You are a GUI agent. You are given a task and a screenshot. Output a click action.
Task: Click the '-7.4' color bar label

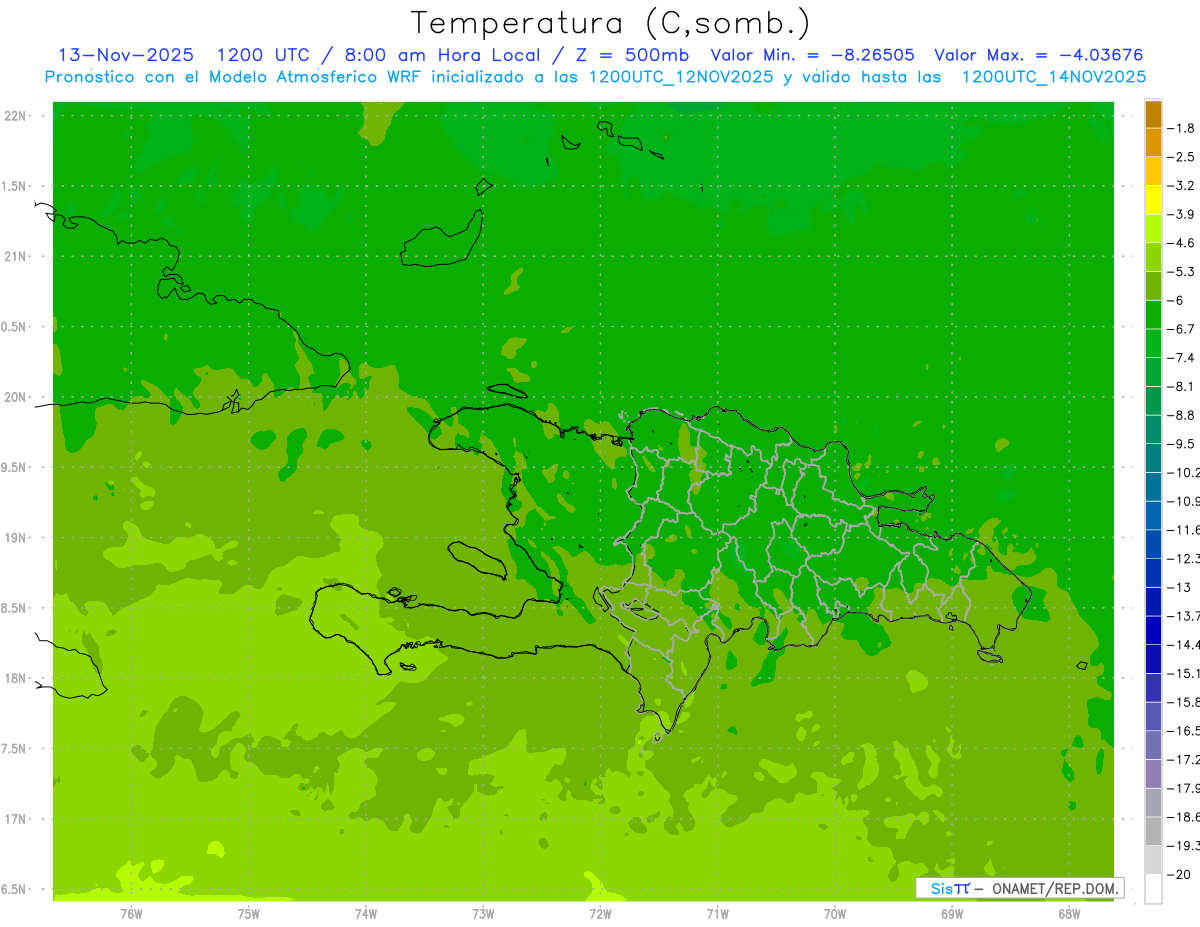[x=1181, y=358]
